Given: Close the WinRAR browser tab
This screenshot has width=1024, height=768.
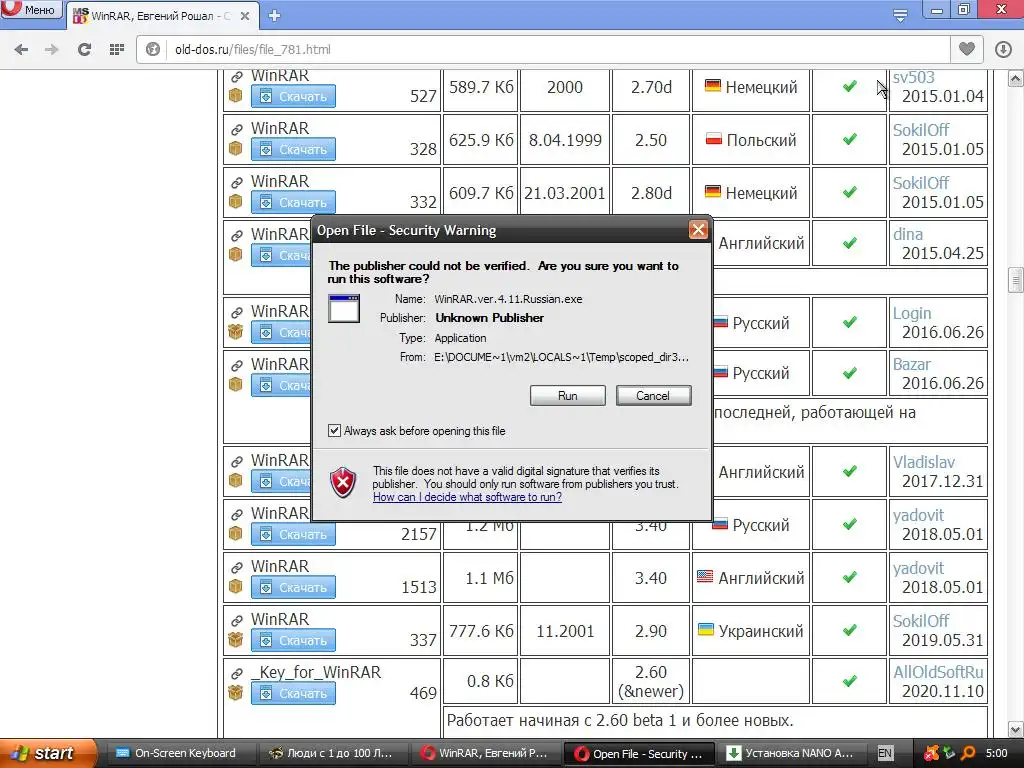Looking at the screenshot, I should [245, 16].
